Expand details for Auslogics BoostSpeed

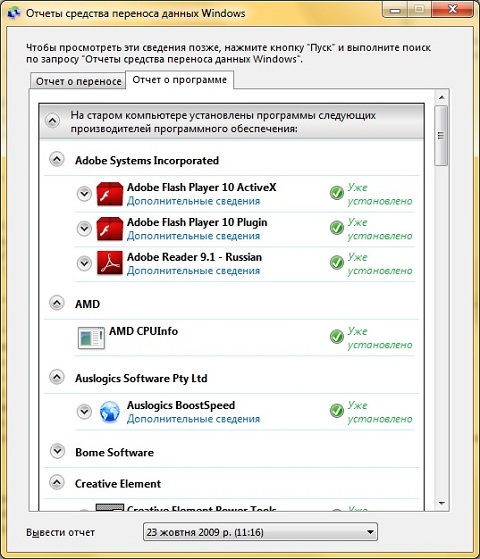[84, 411]
